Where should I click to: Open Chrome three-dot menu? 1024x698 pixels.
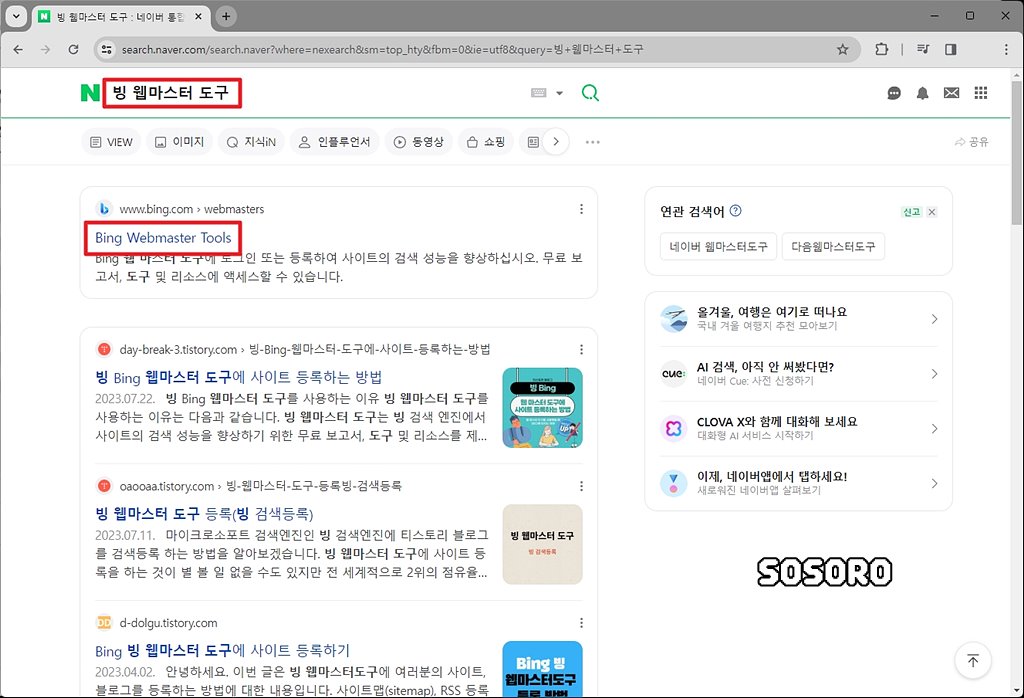[1006, 49]
